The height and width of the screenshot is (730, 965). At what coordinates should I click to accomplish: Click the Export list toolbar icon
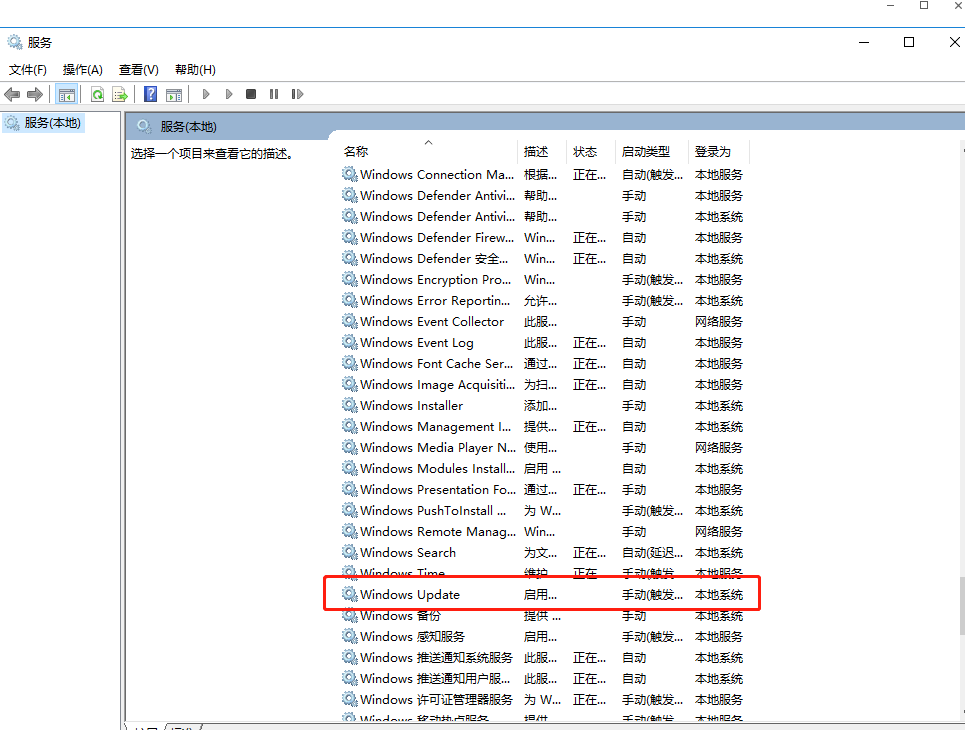pyautogui.click(x=120, y=94)
